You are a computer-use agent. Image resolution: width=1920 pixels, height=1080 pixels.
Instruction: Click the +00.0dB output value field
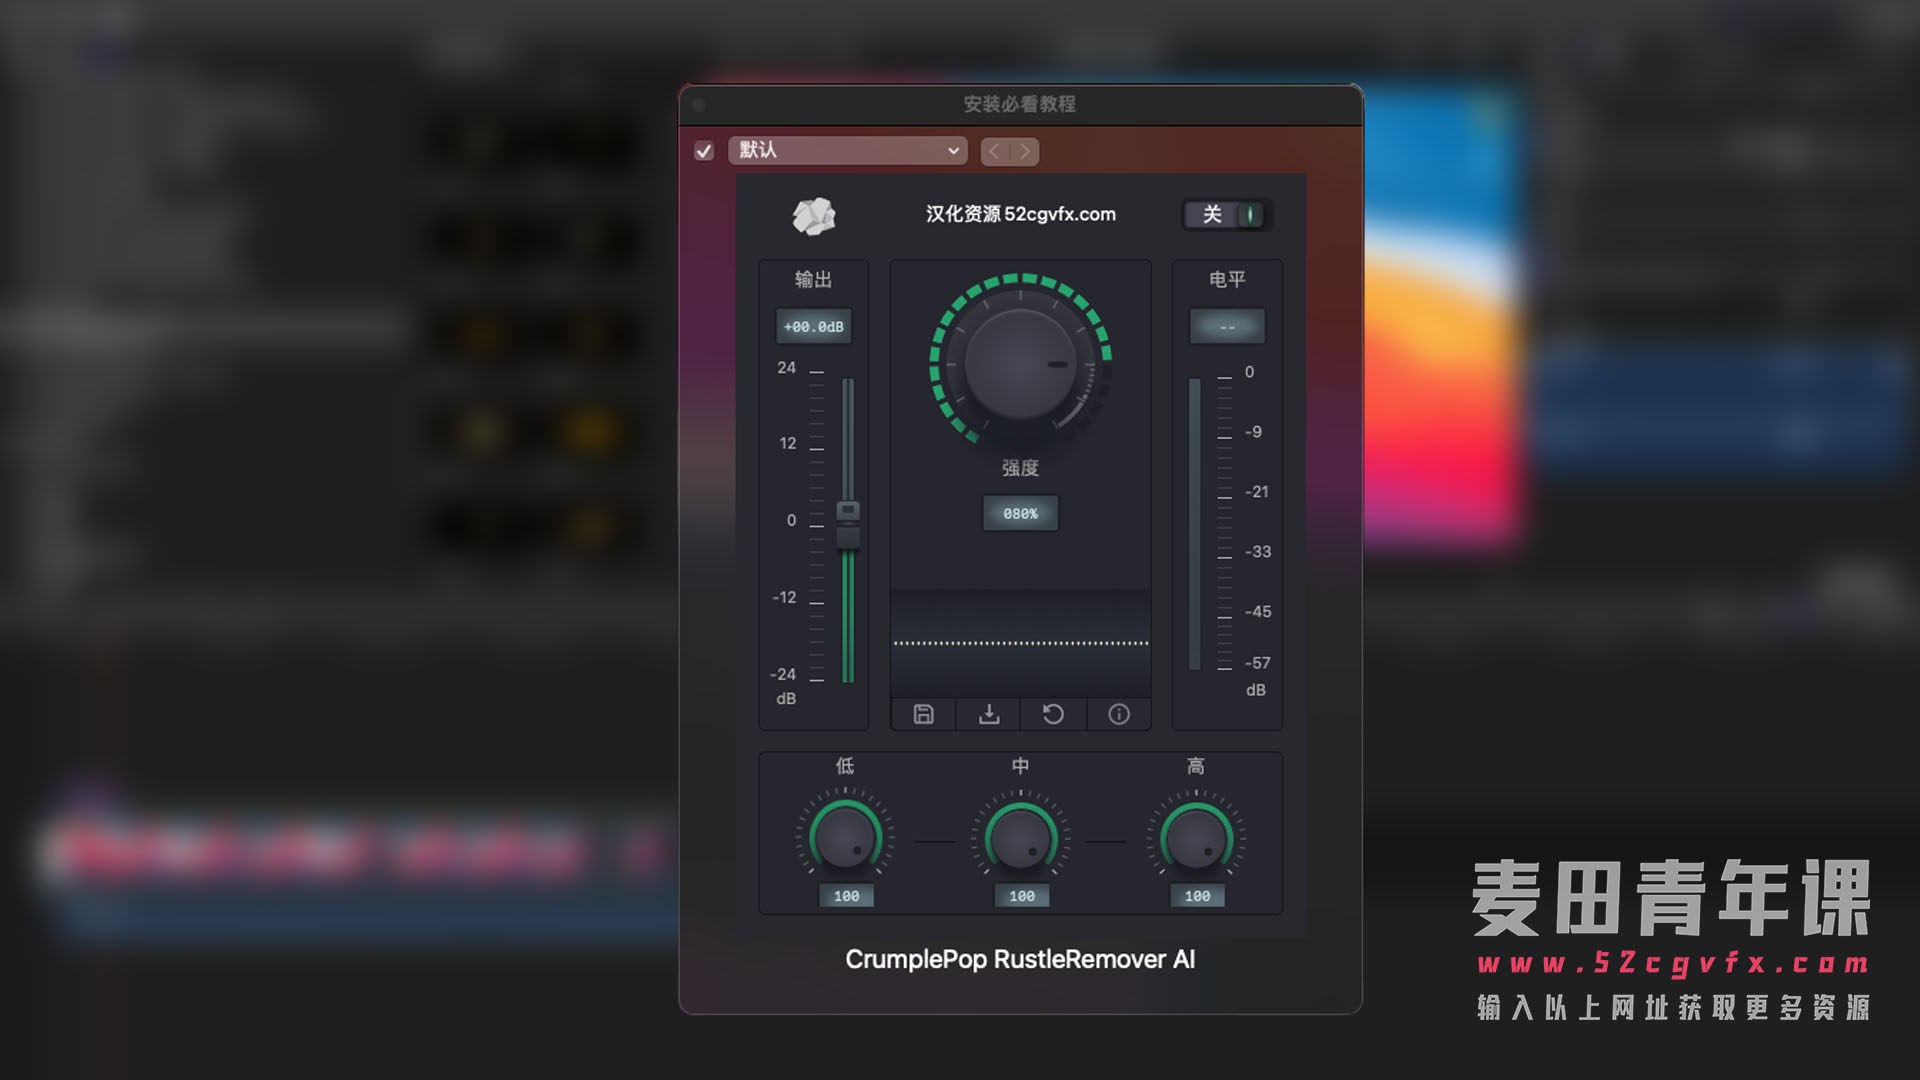click(814, 327)
